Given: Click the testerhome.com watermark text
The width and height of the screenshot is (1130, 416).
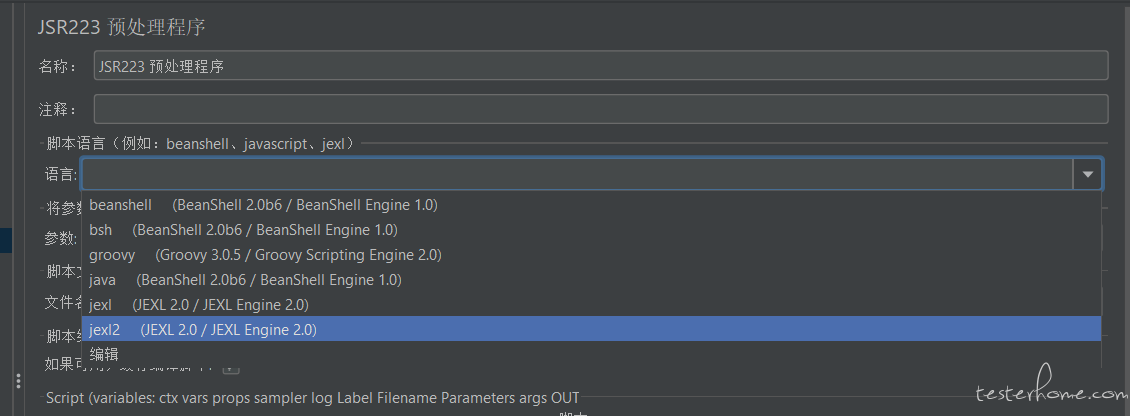Looking at the screenshot, I should [1051, 392].
